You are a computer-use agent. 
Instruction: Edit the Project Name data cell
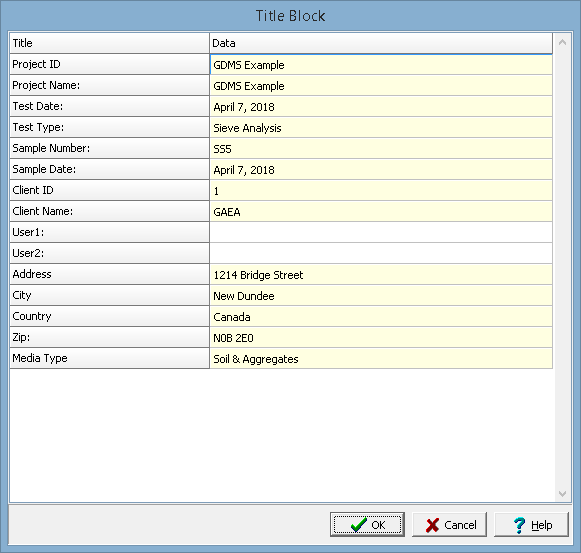[381, 86]
